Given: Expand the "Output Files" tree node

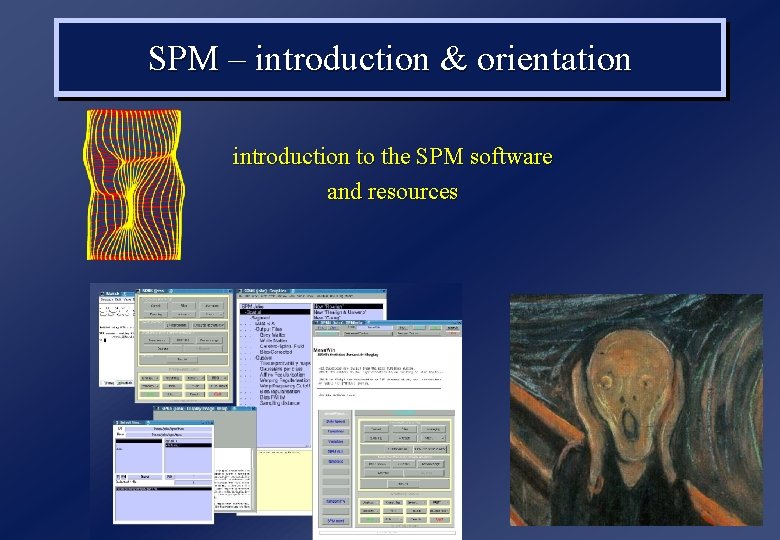Looking at the screenshot, I should pyautogui.click(x=269, y=329).
